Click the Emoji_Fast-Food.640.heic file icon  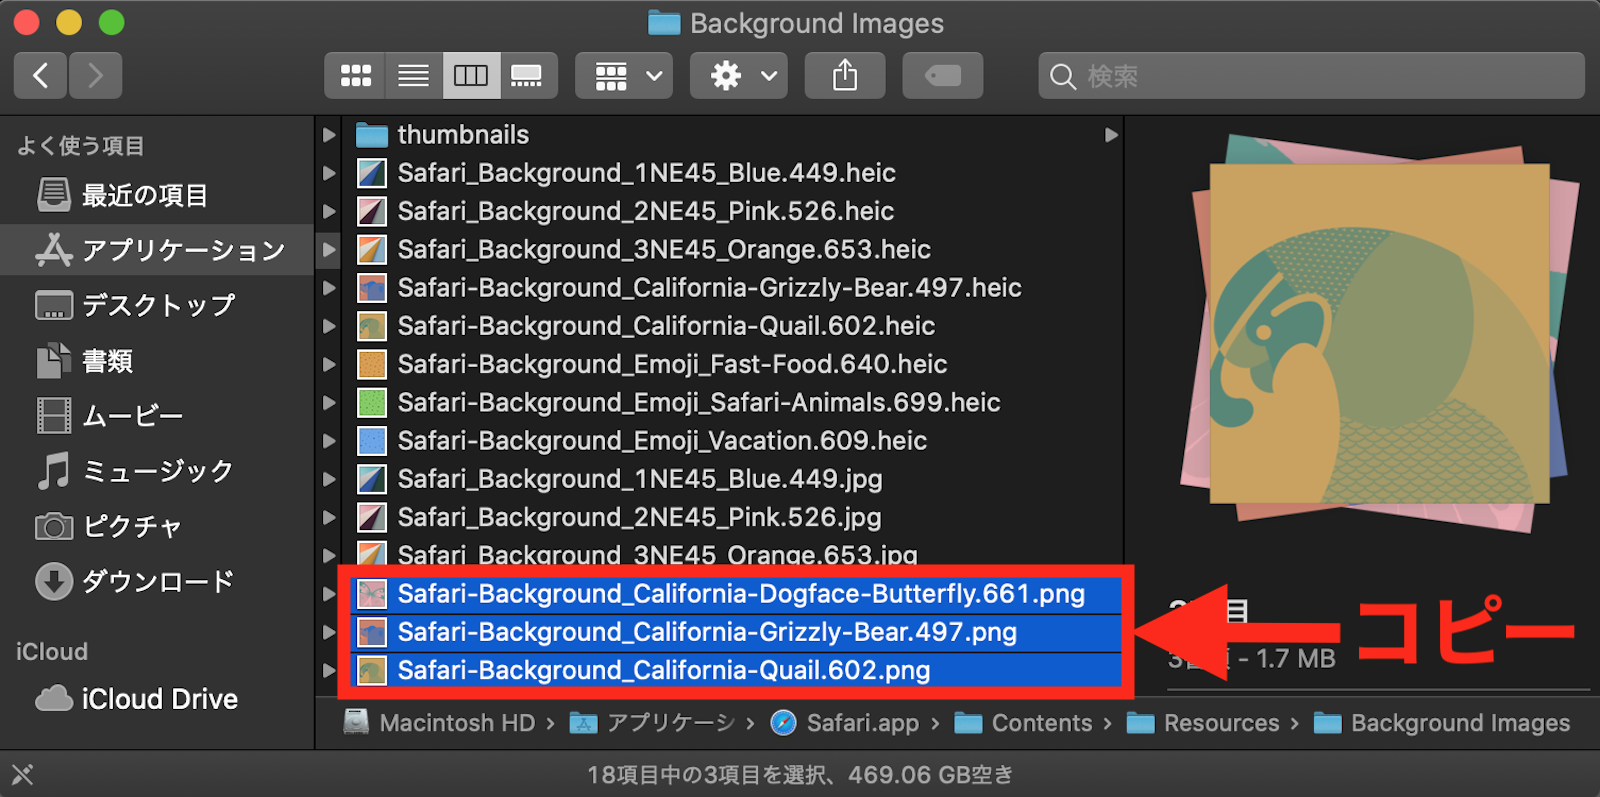point(372,364)
